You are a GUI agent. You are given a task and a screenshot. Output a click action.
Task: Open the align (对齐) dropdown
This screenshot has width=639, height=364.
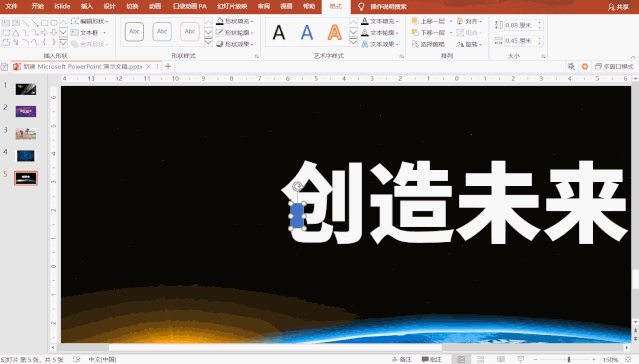coord(469,21)
